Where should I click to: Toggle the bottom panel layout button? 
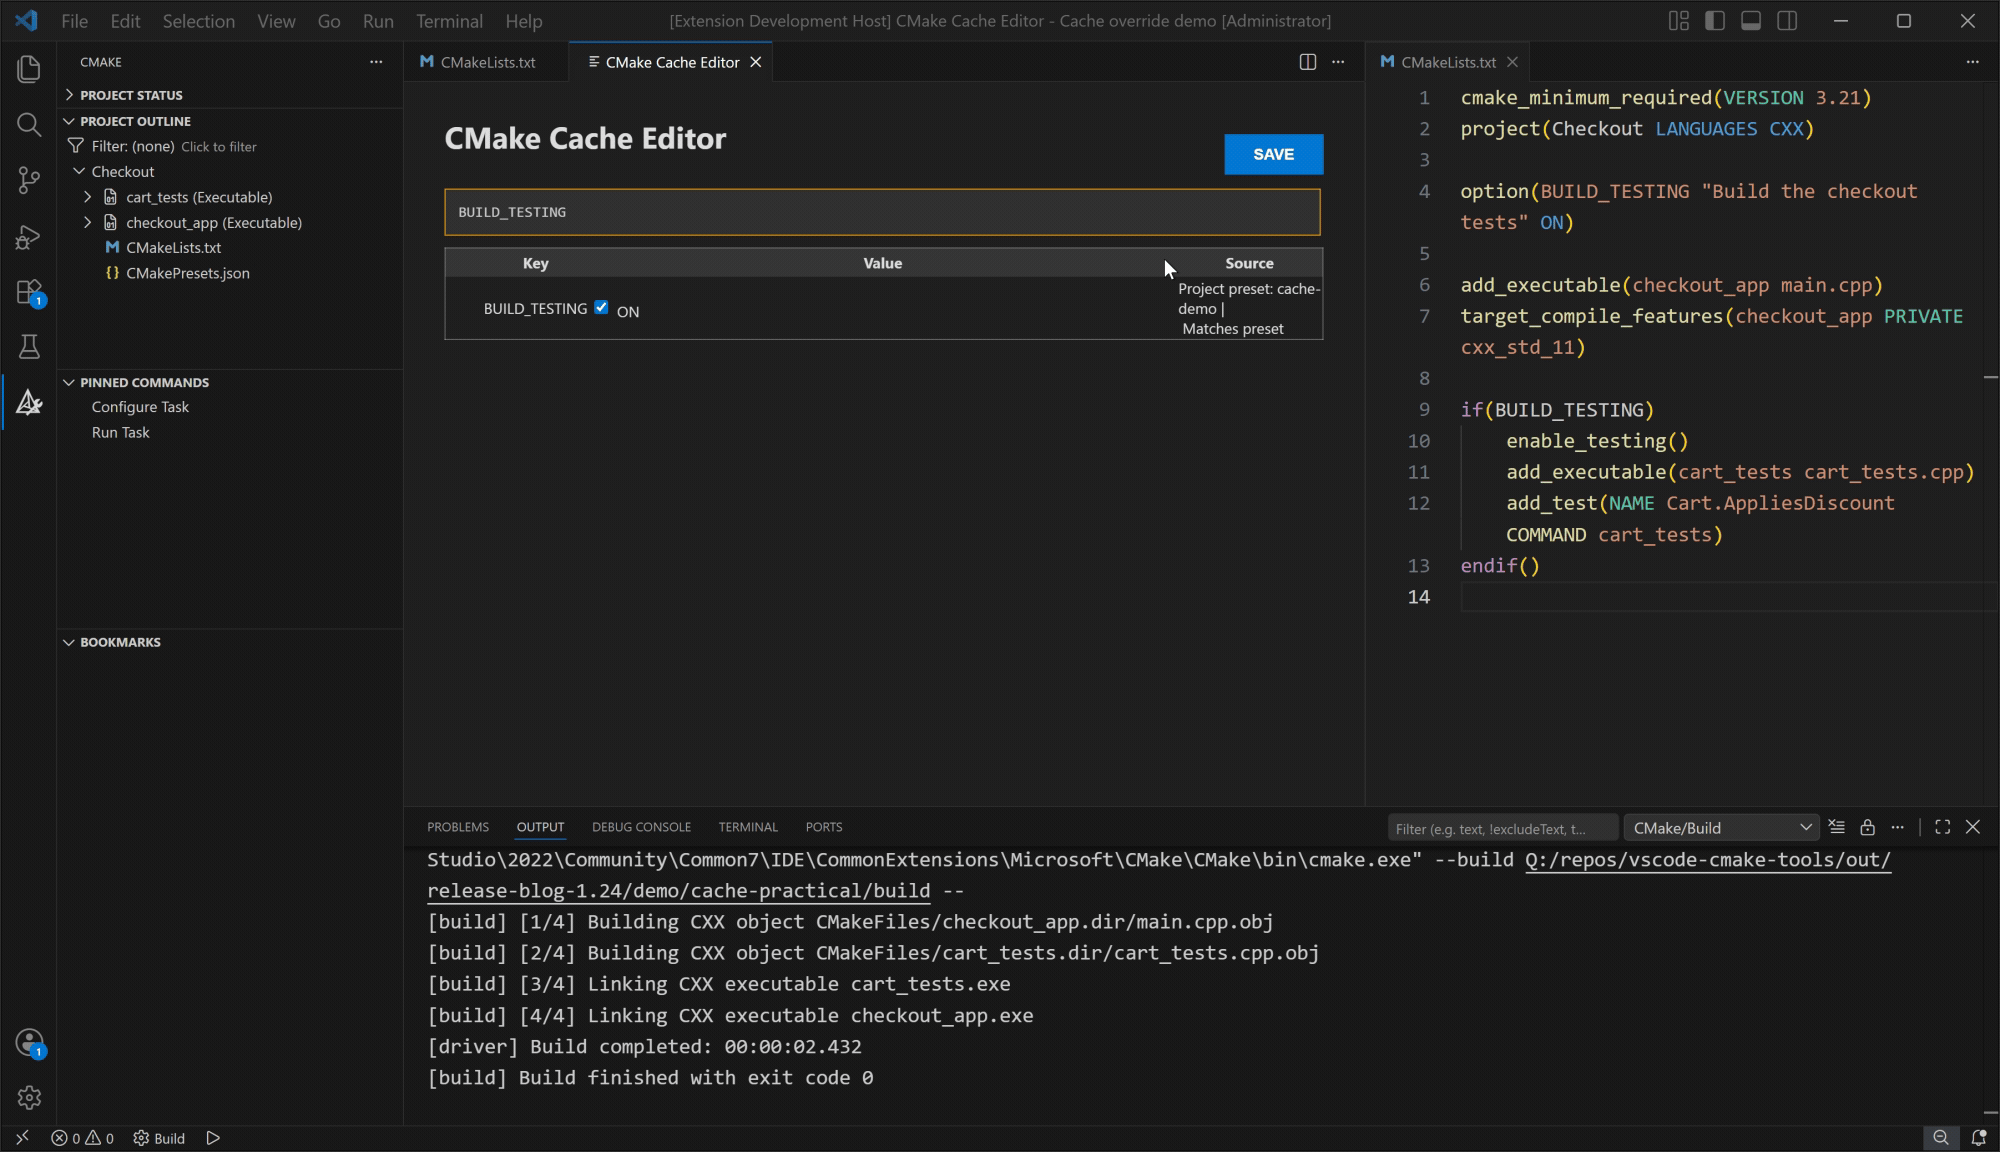click(1751, 21)
